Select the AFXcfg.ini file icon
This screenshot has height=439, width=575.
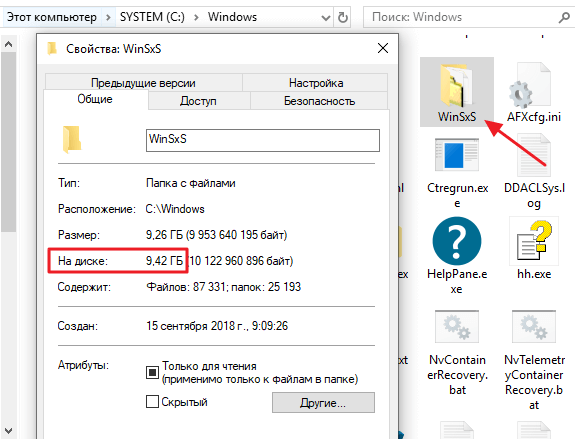531,85
